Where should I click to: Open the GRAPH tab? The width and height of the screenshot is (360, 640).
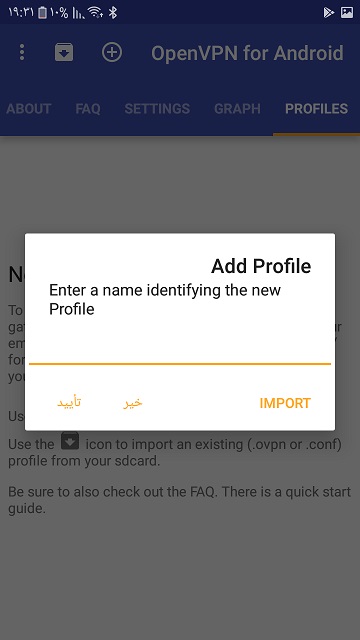click(x=237, y=109)
